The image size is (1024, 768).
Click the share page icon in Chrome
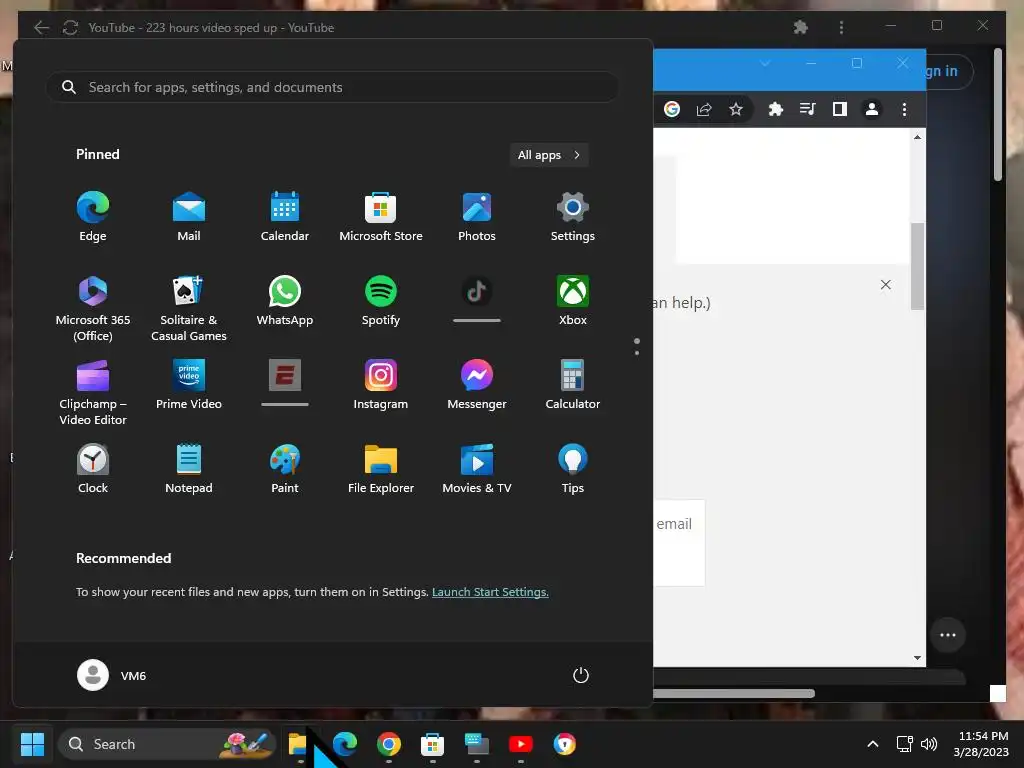coord(704,109)
